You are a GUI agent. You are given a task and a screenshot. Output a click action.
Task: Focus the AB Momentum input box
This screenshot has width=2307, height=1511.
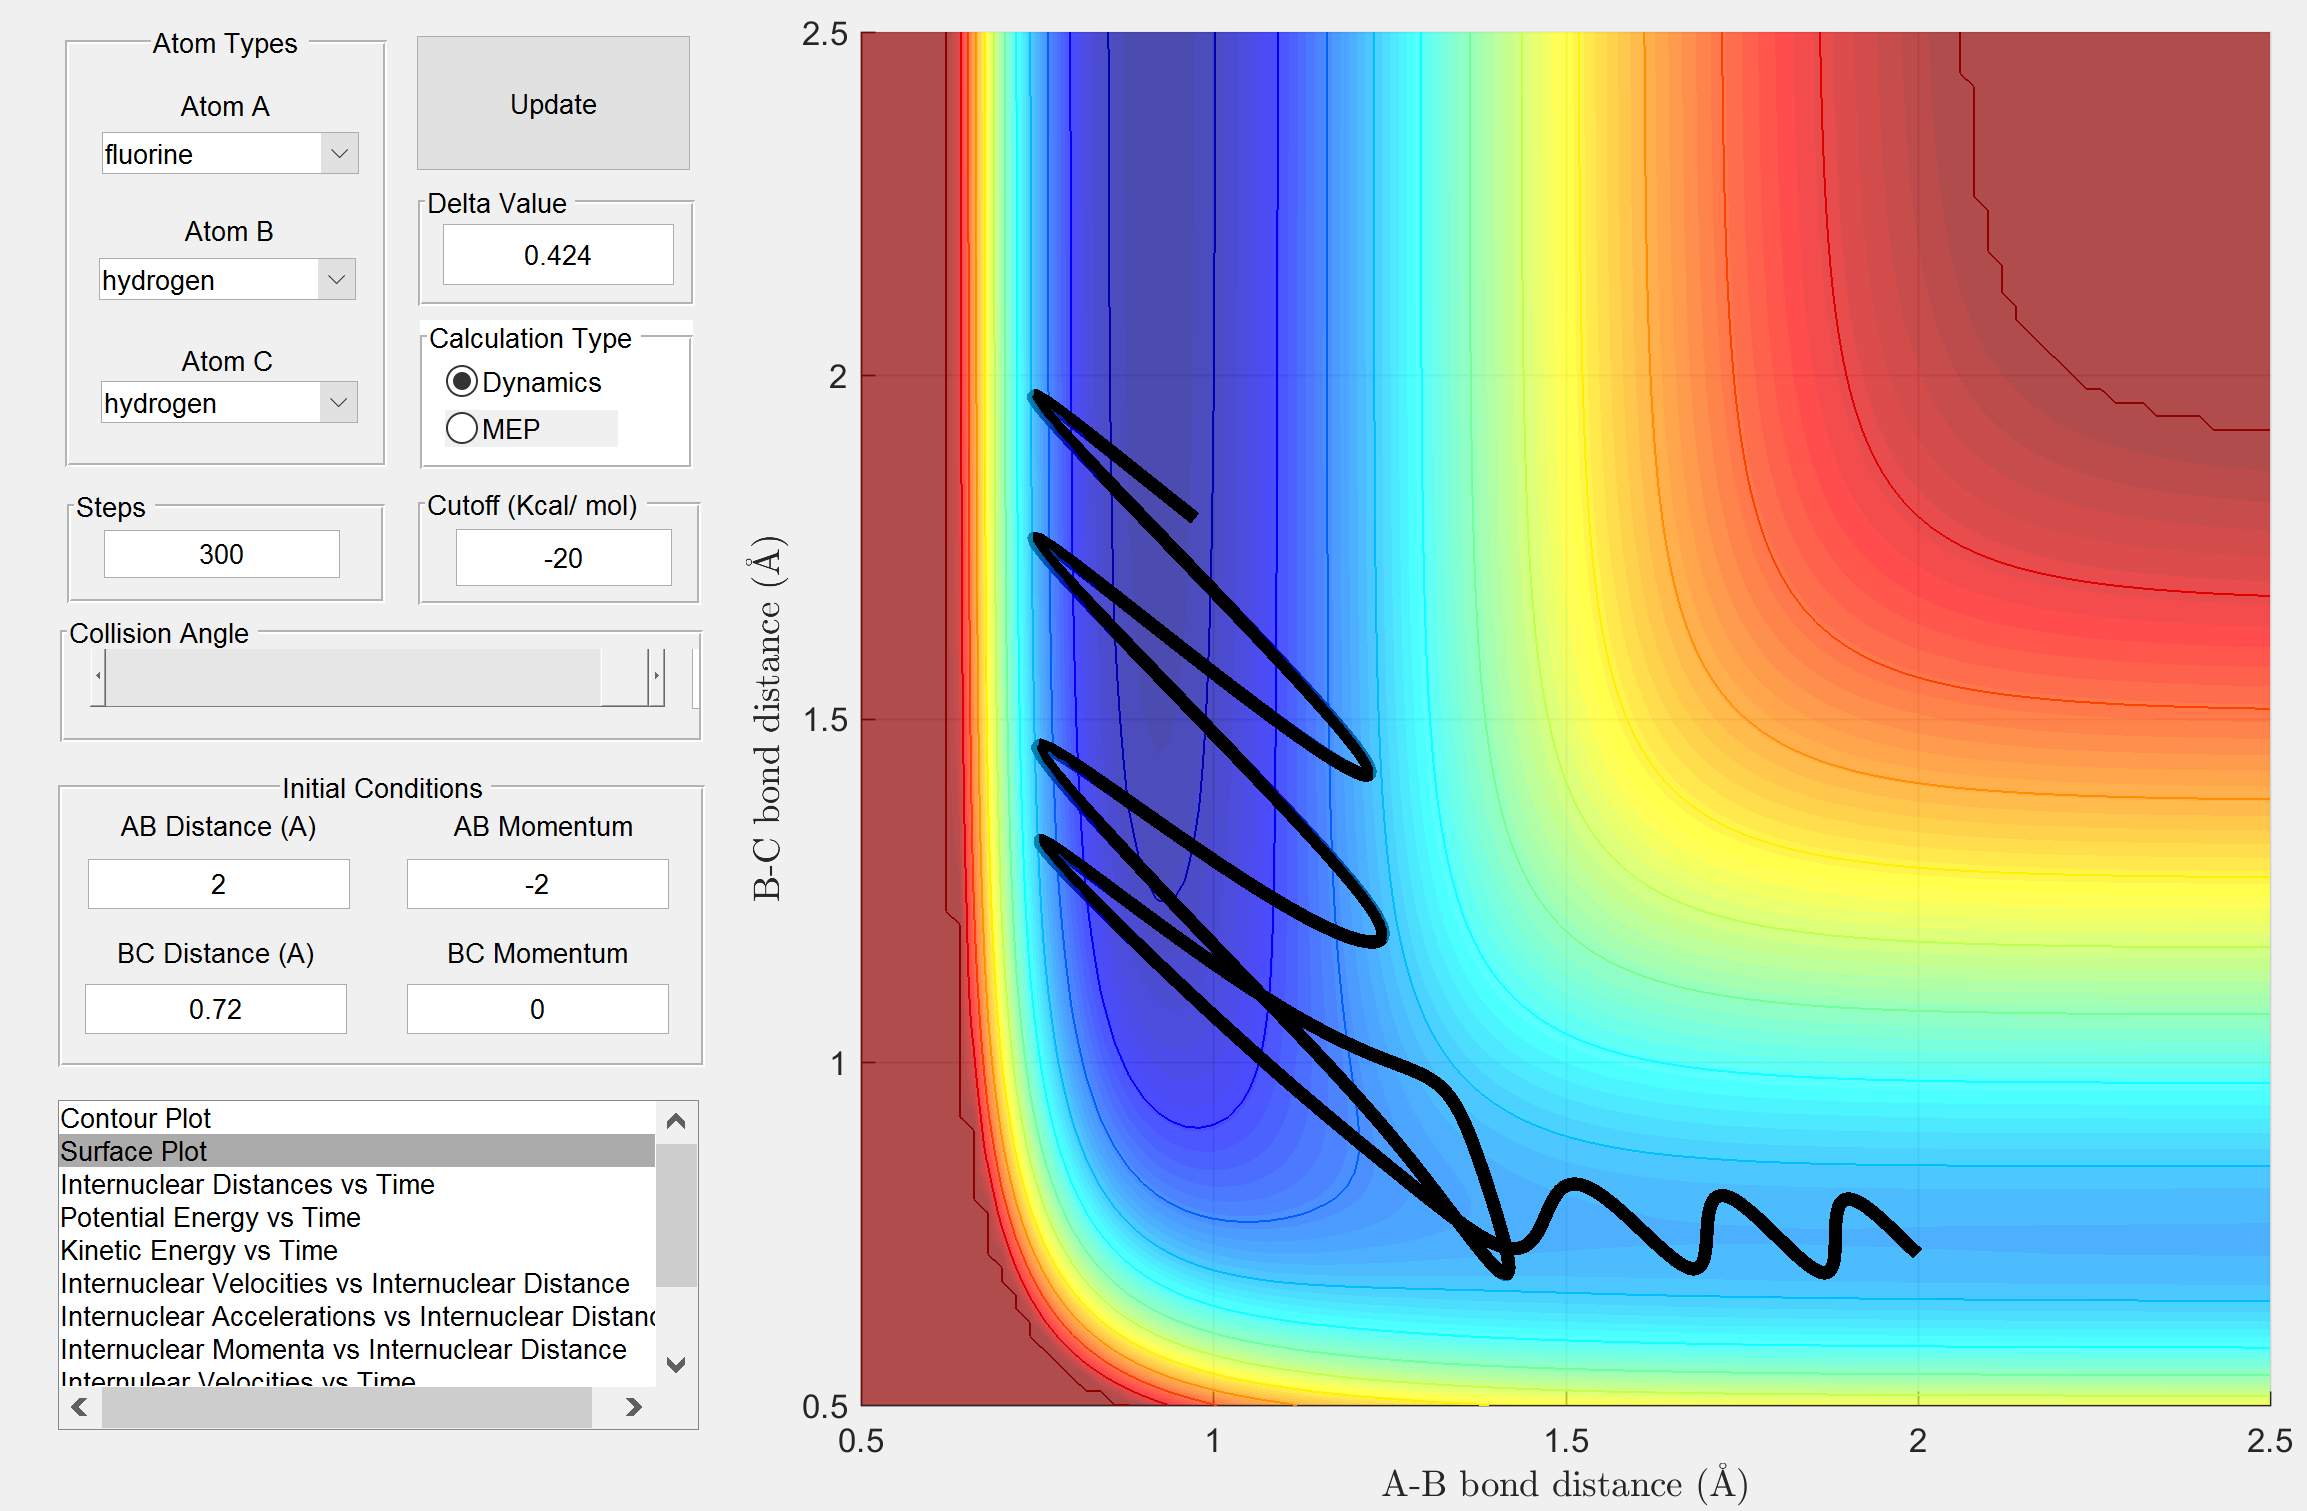pyautogui.click(x=537, y=884)
